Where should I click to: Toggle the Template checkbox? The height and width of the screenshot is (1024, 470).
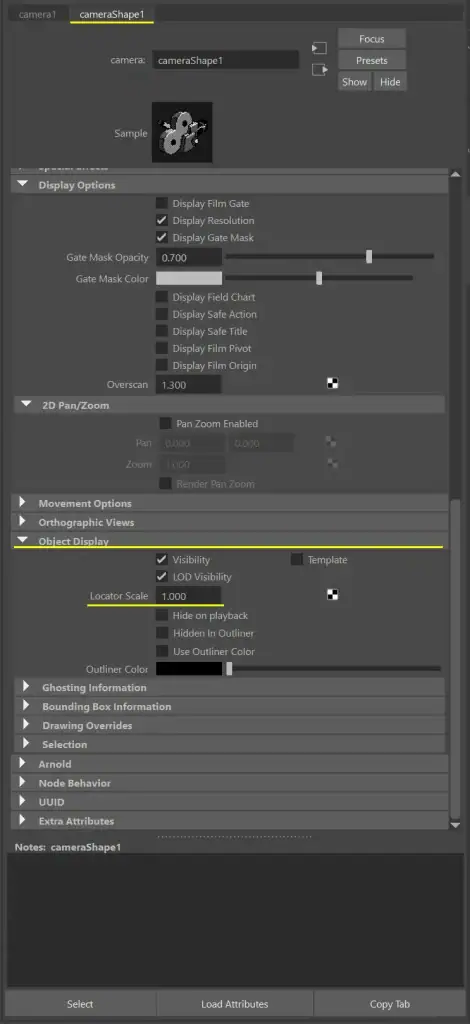coord(297,560)
